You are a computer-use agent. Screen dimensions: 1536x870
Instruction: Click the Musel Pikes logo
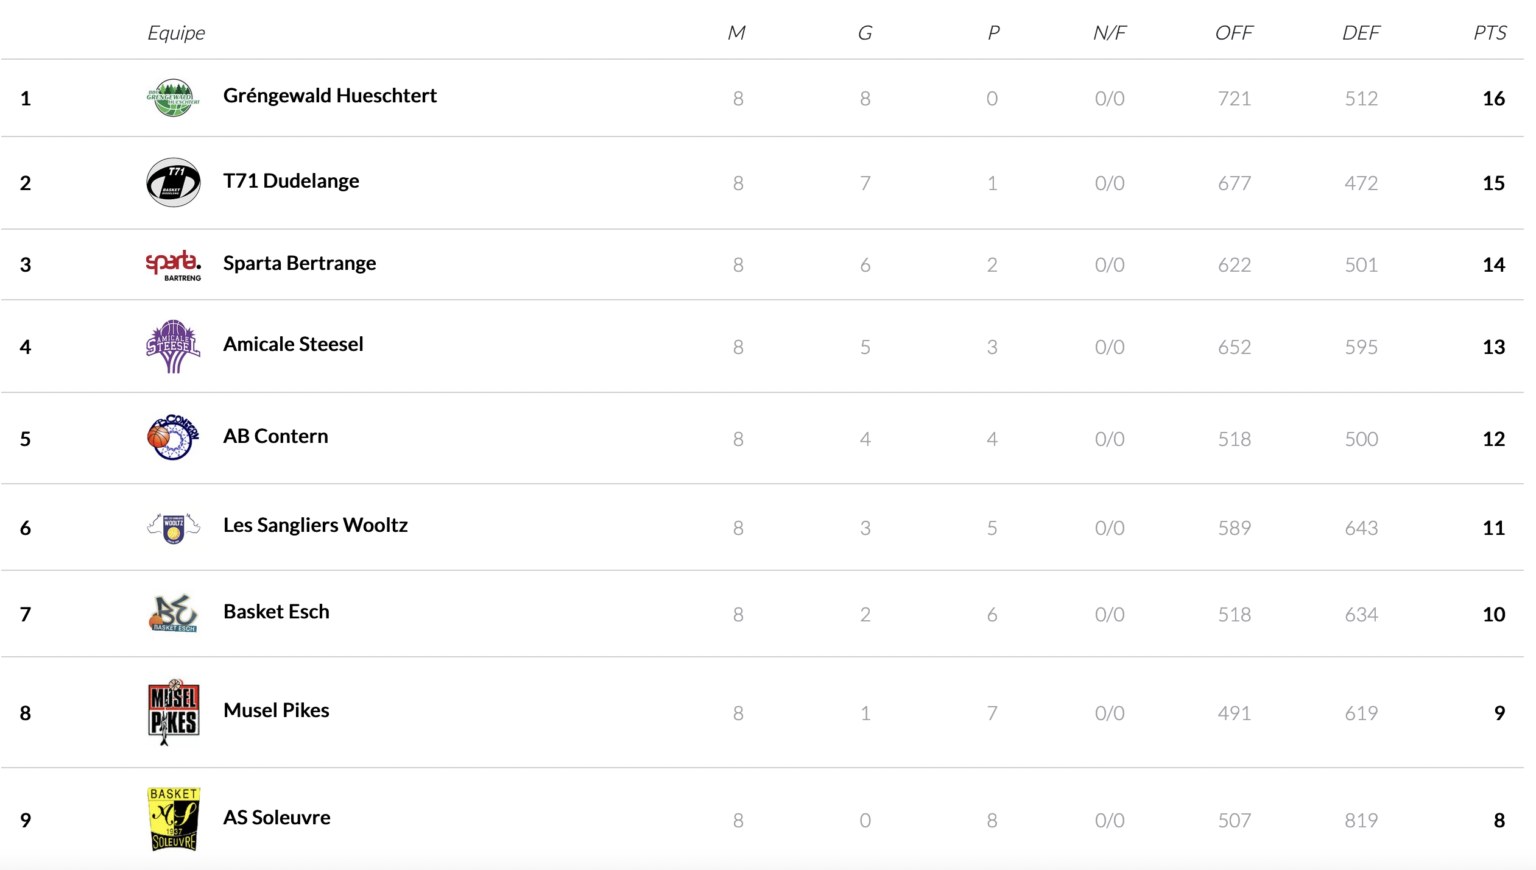[173, 712]
